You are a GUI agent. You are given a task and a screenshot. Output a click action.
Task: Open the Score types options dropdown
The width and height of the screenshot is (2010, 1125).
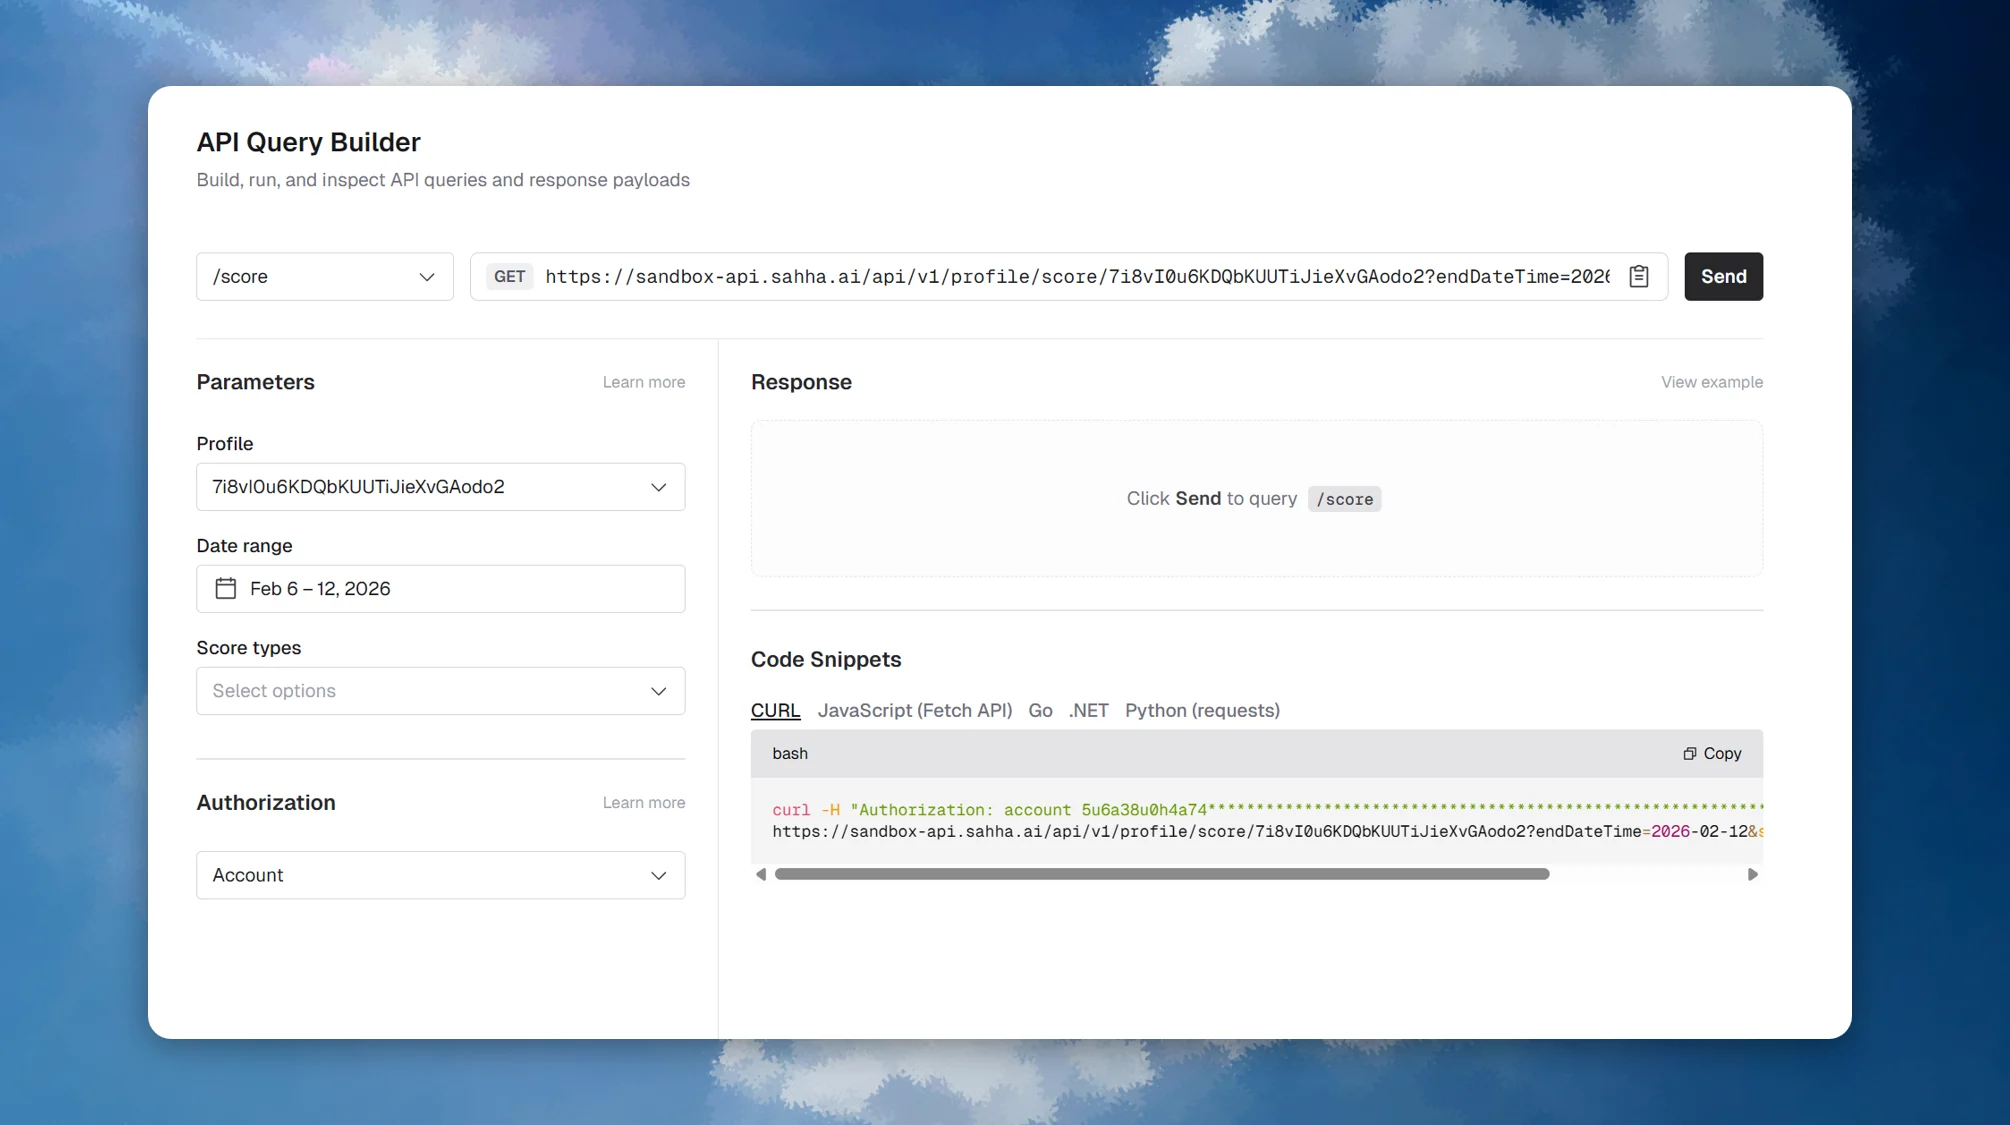440,690
